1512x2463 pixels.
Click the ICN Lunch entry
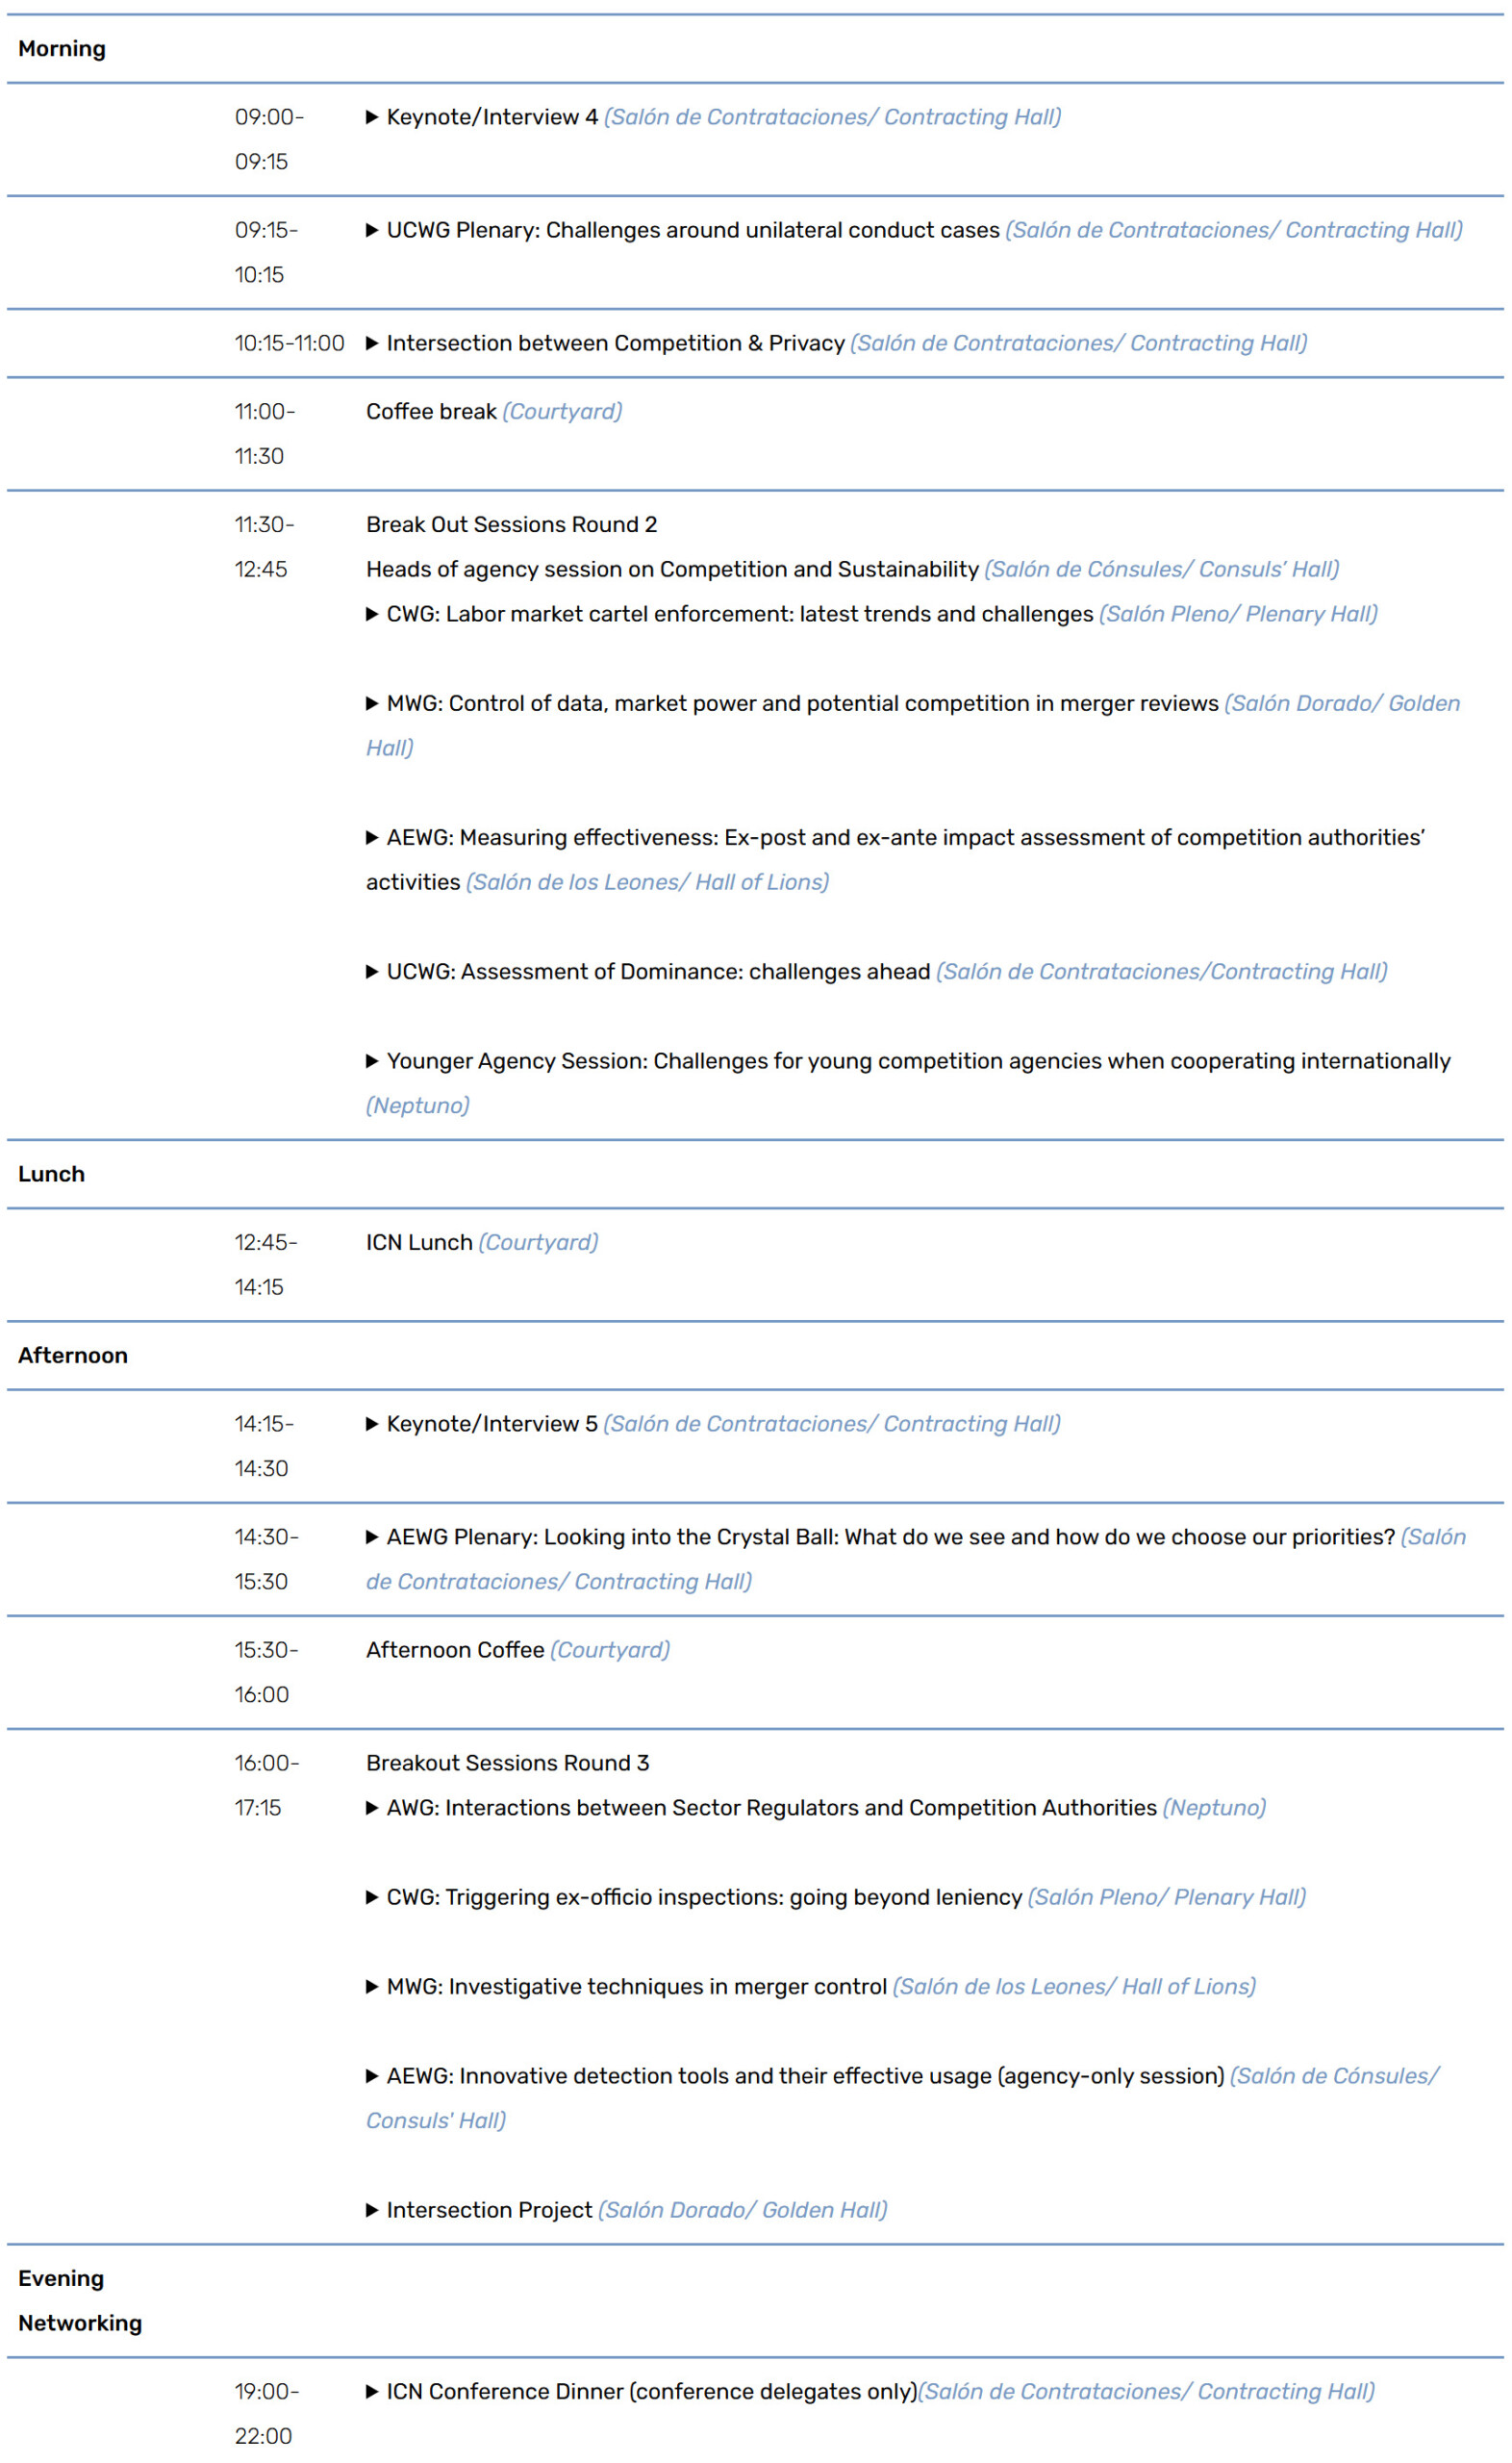(419, 1243)
